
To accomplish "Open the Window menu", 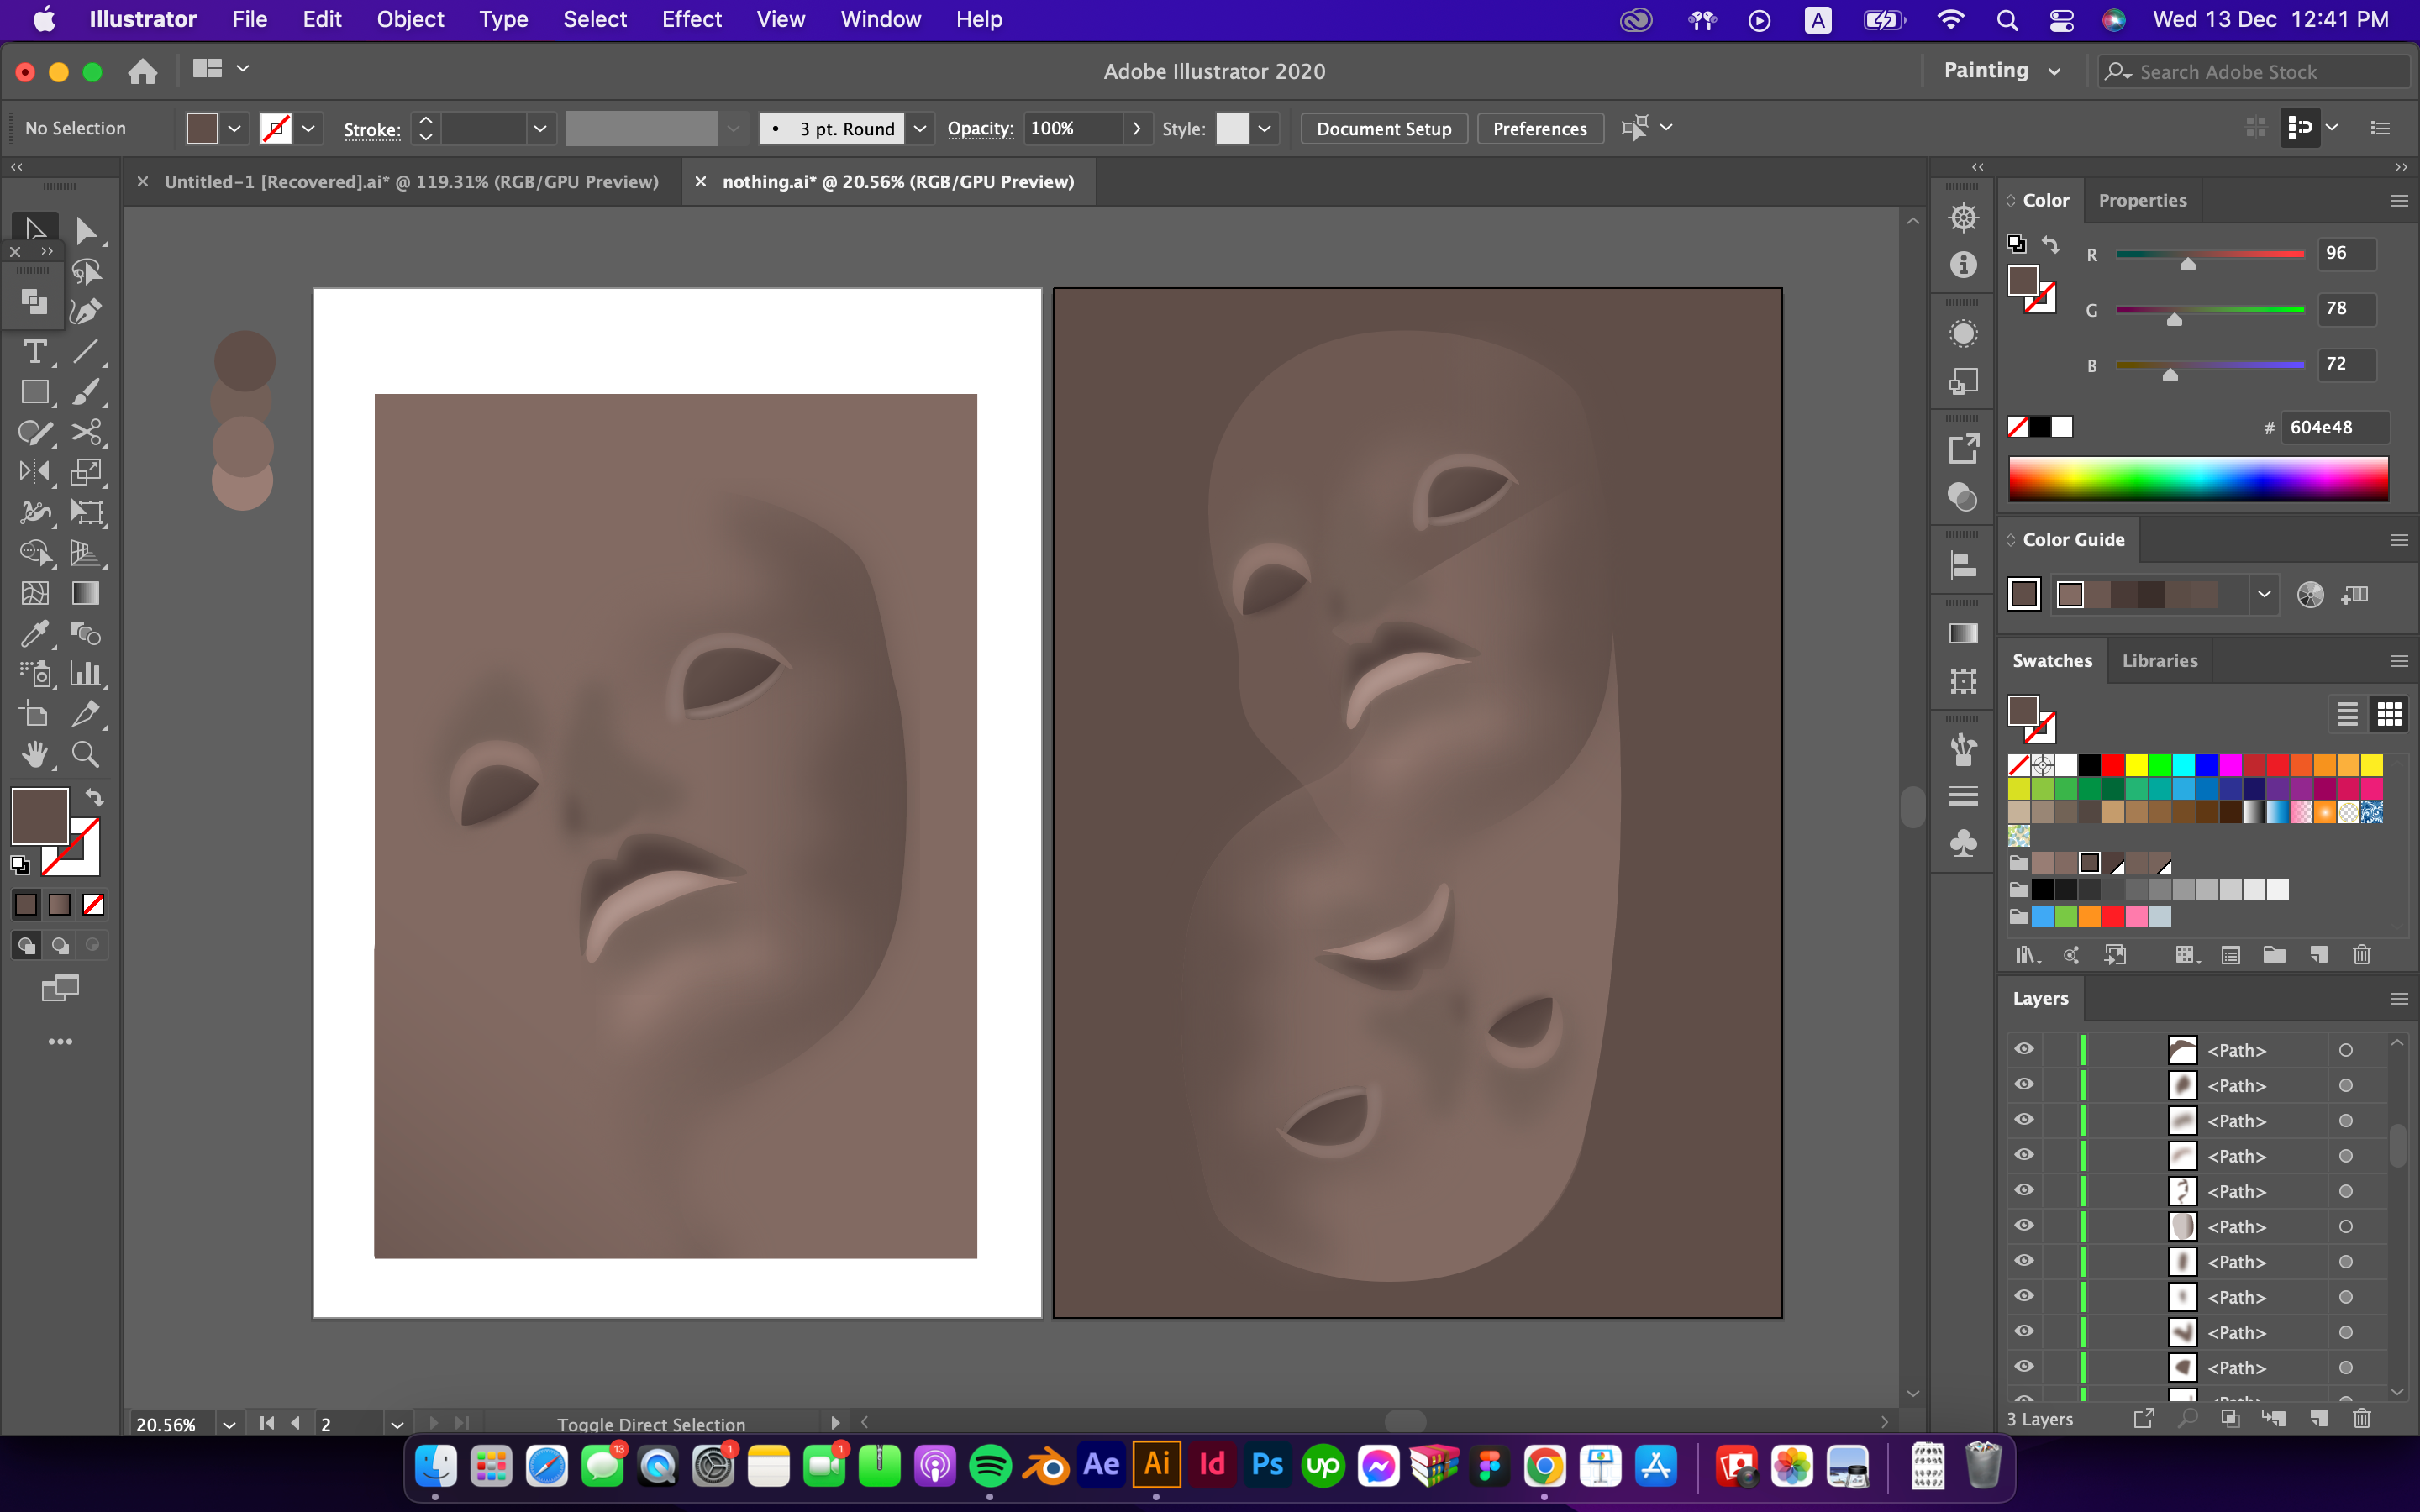I will [x=880, y=19].
